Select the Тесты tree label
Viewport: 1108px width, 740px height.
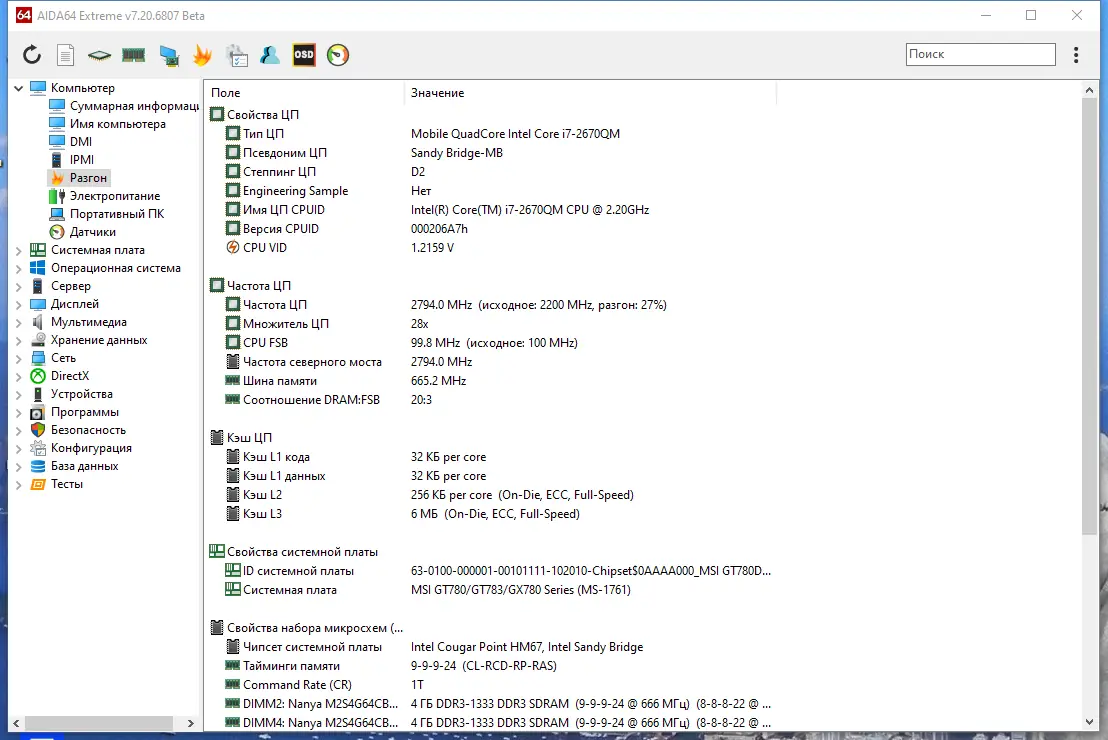(66, 484)
